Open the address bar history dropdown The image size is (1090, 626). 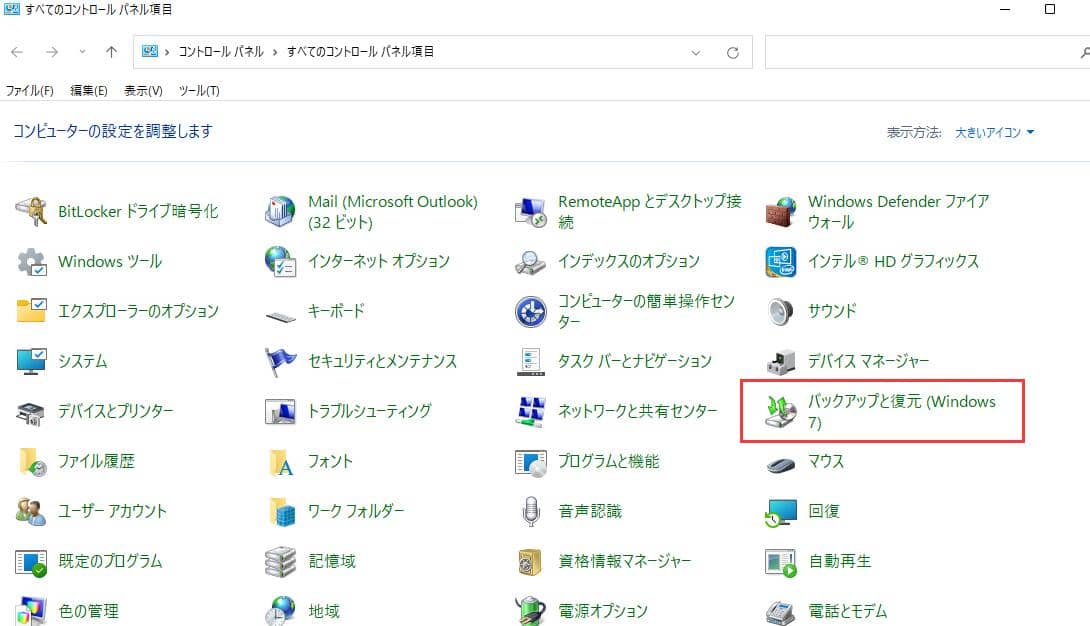point(696,52)
